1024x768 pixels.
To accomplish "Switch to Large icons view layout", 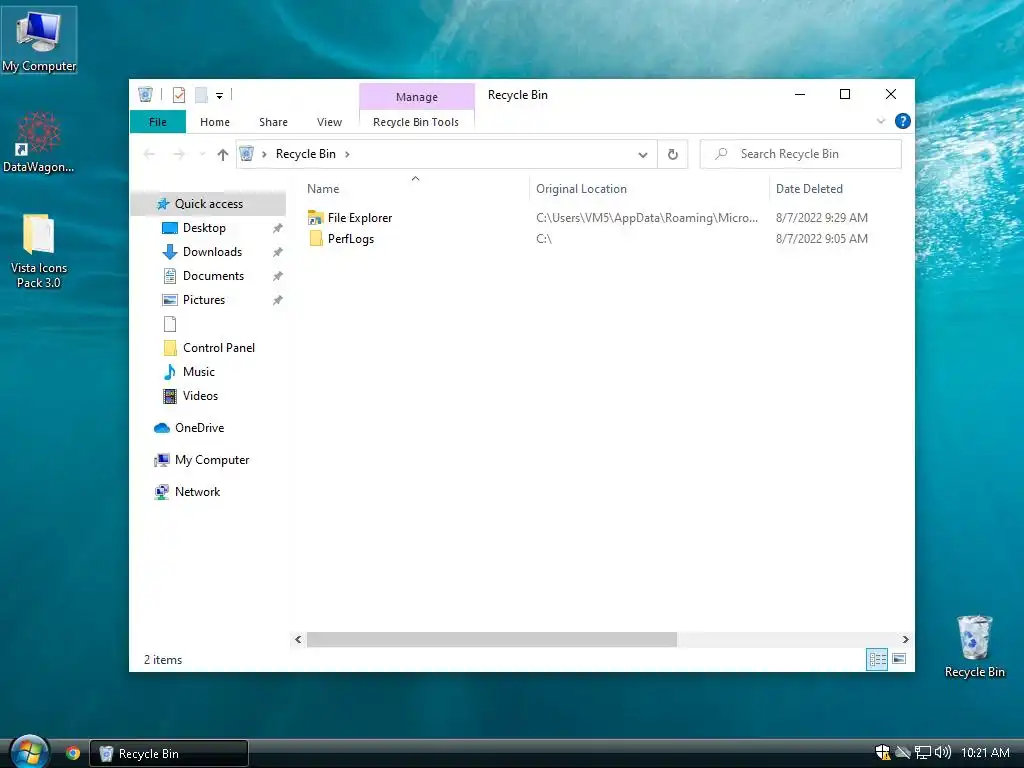I will 899,659.
